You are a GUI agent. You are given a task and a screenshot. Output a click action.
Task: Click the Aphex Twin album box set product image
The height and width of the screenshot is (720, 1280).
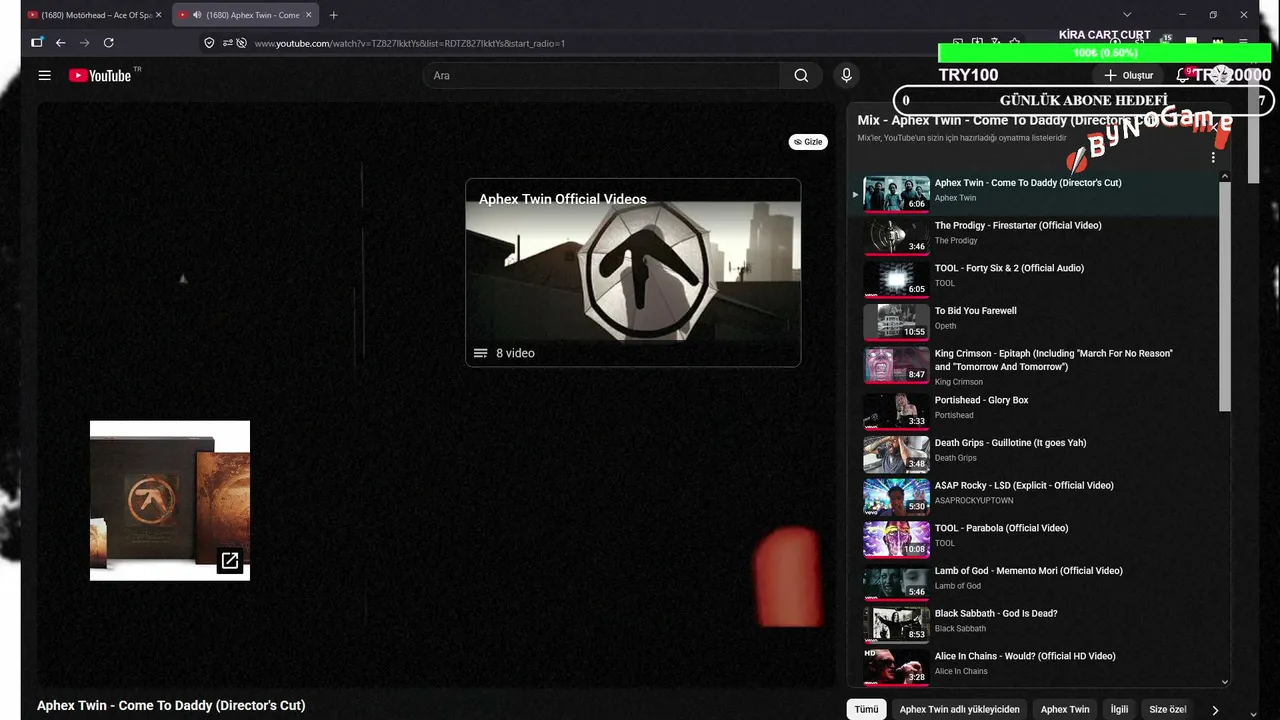170,500
